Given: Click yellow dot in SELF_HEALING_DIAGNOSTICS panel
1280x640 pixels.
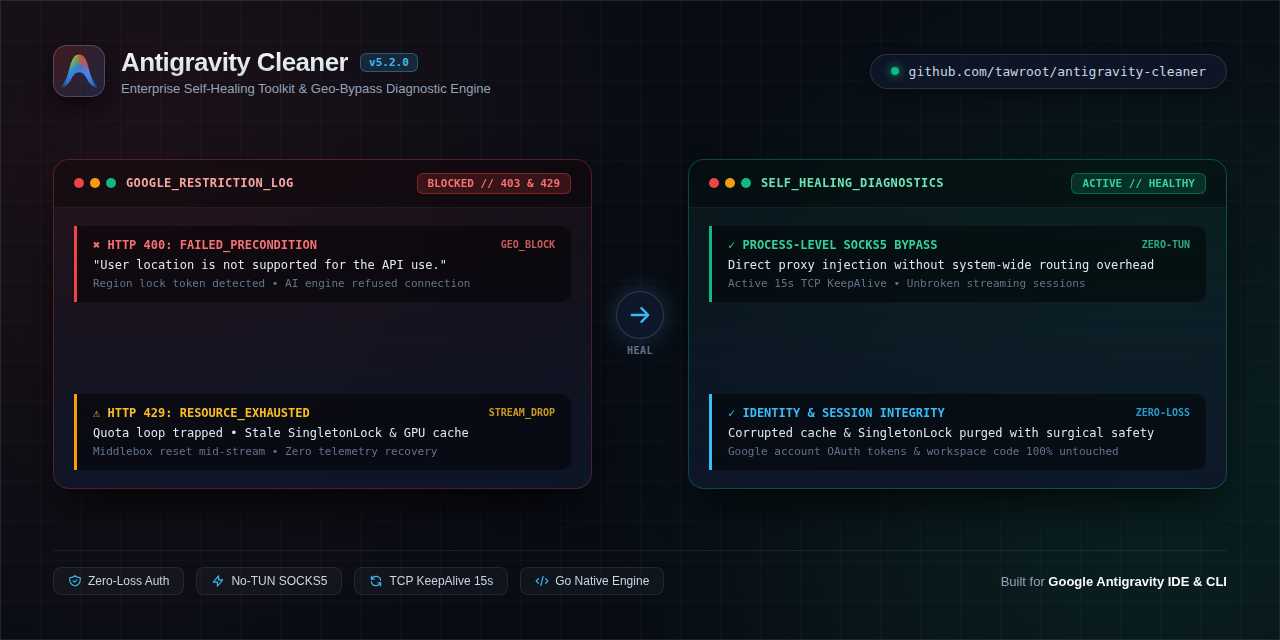Looking at the screenshot, I should (730, 183).
